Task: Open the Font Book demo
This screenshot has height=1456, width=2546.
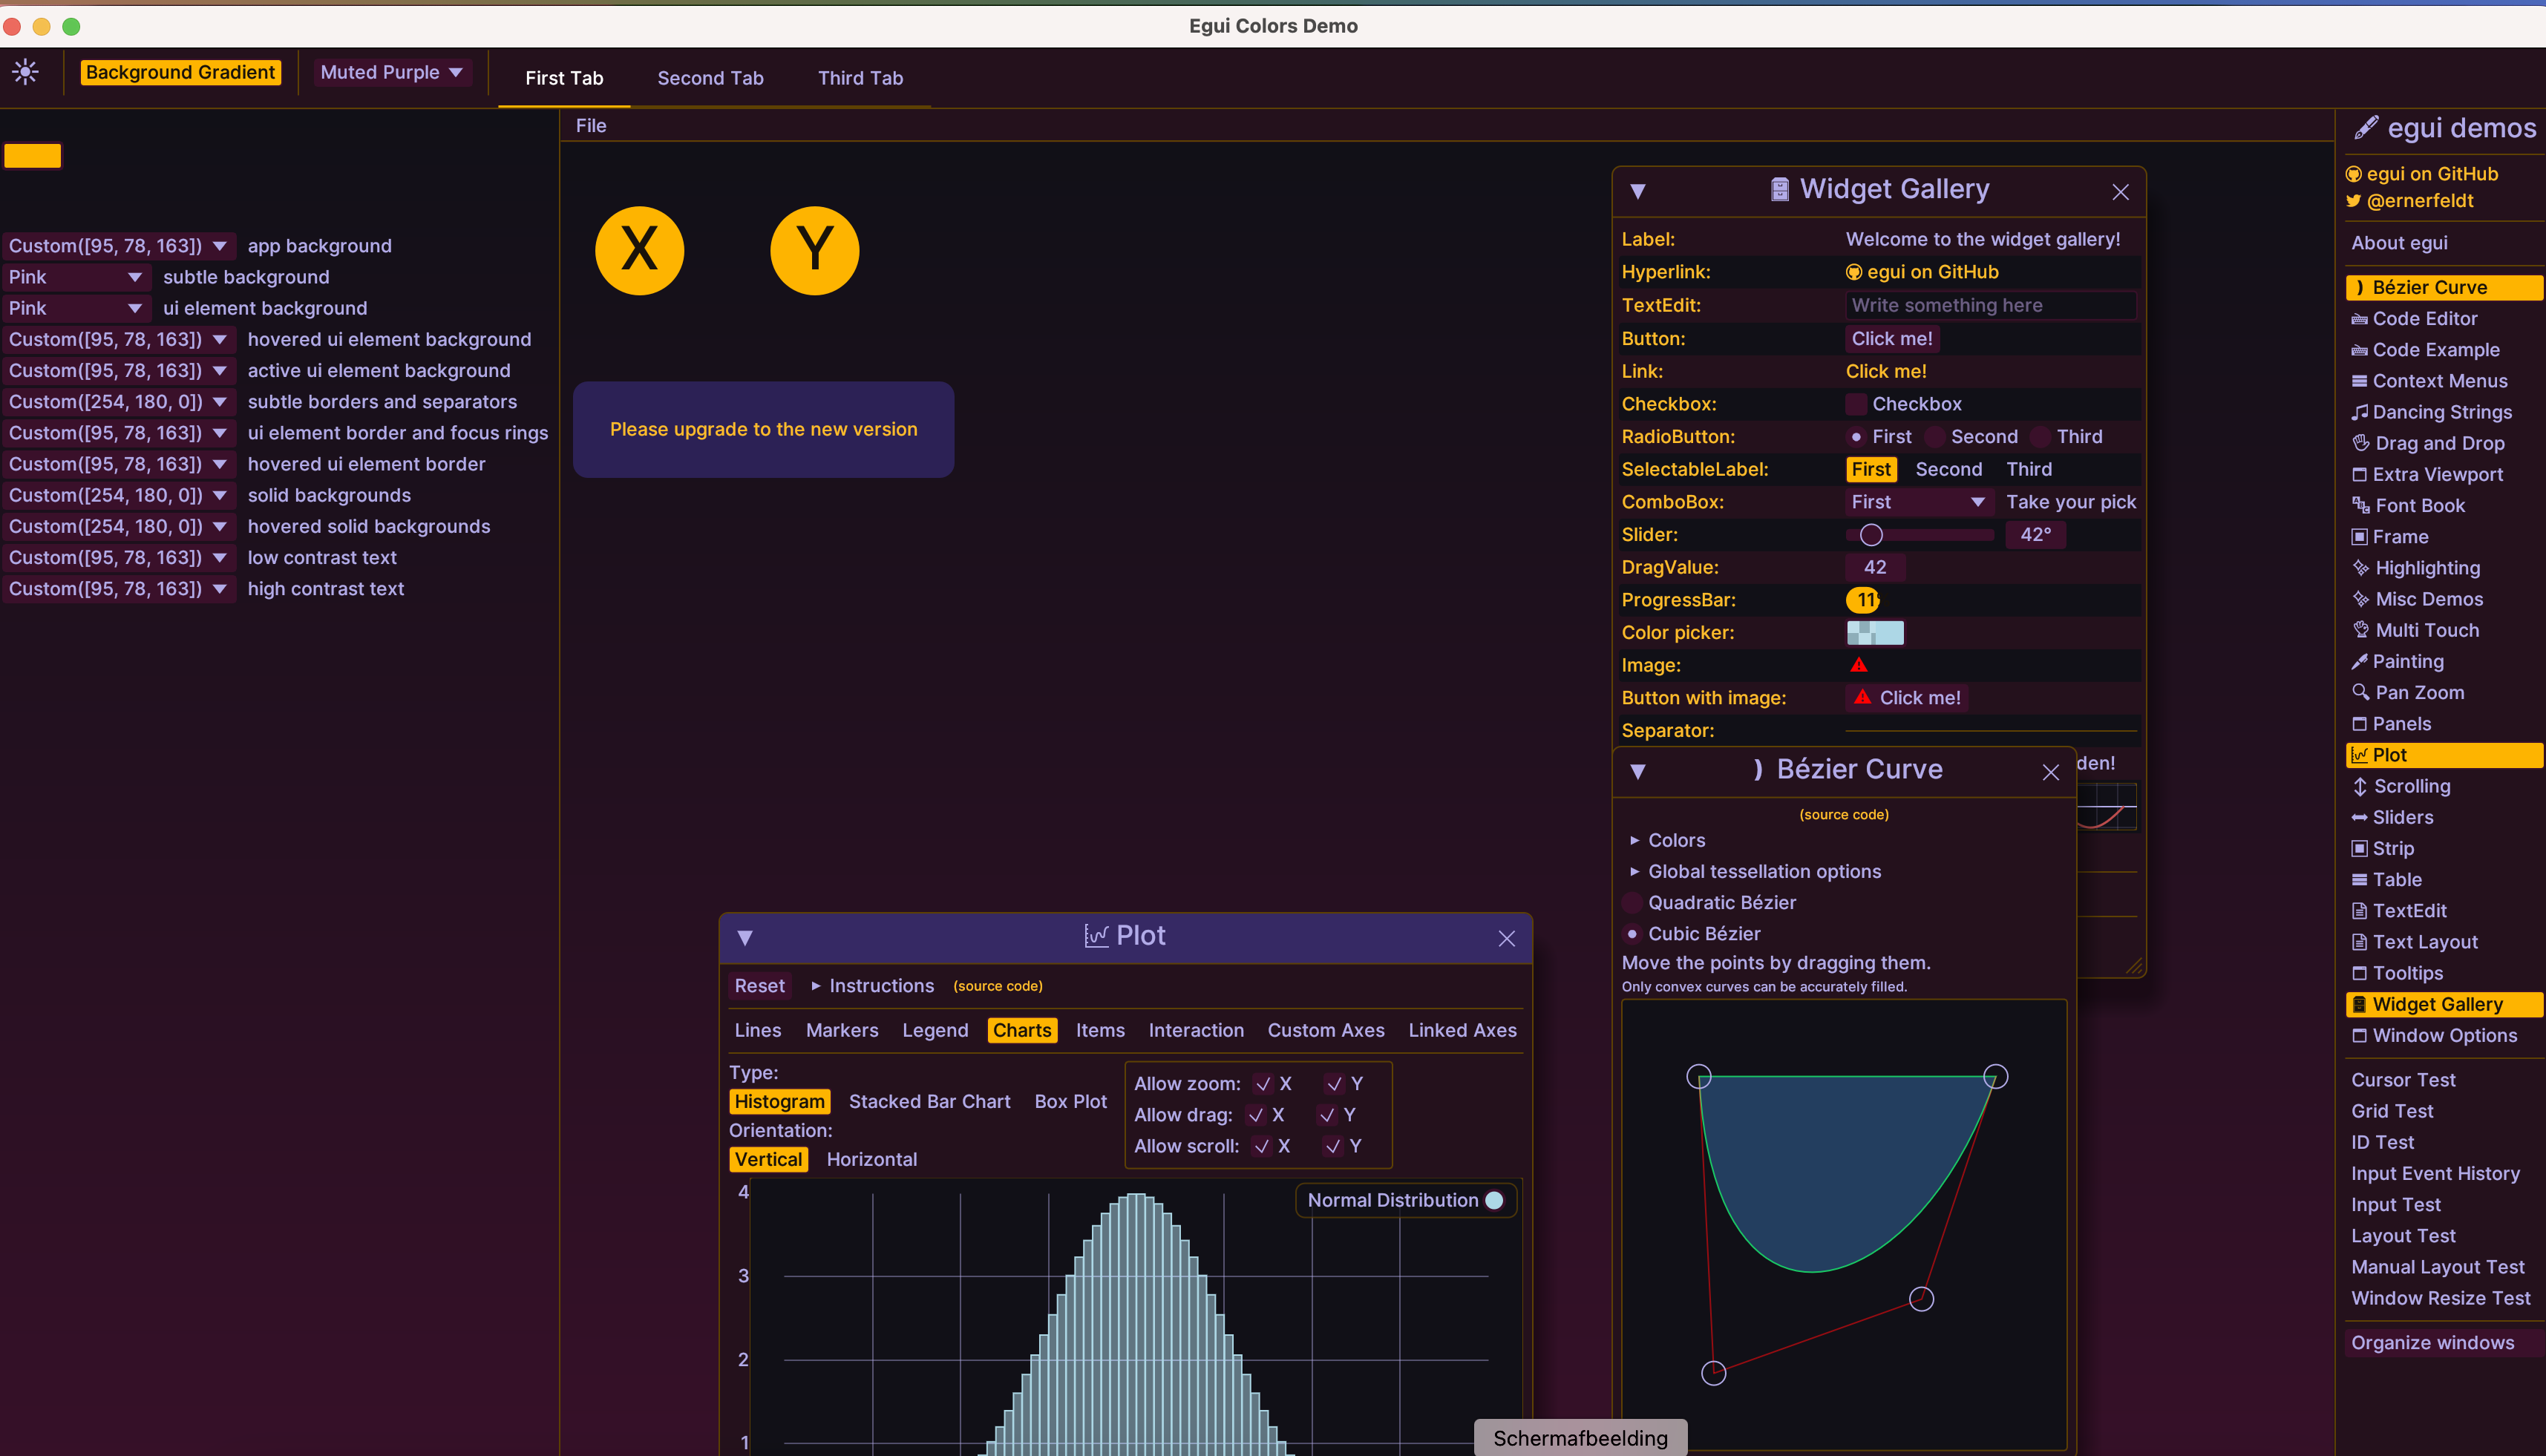Action: 2419,505
